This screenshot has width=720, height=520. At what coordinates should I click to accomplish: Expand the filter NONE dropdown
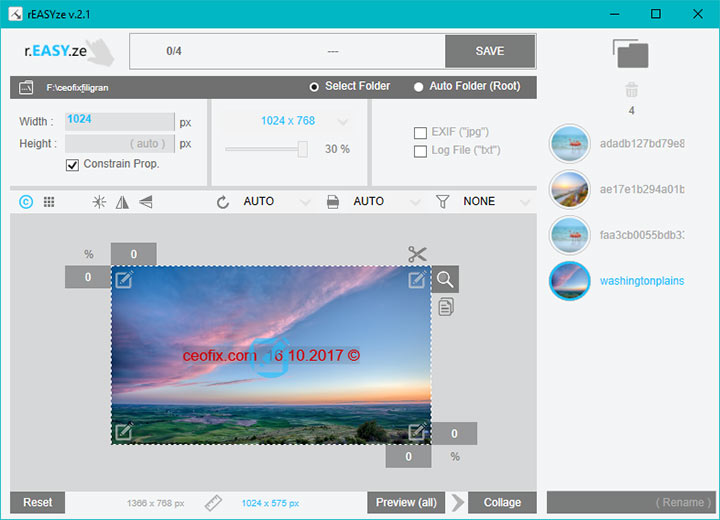point(525,202)
